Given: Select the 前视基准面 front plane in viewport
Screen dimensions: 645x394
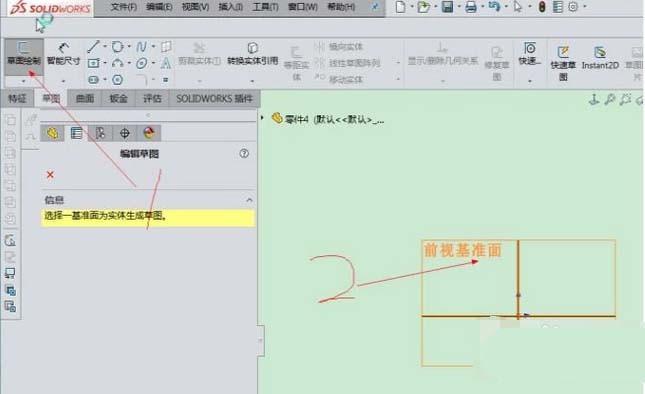Looking at the screenshot, I should point(463,250).
